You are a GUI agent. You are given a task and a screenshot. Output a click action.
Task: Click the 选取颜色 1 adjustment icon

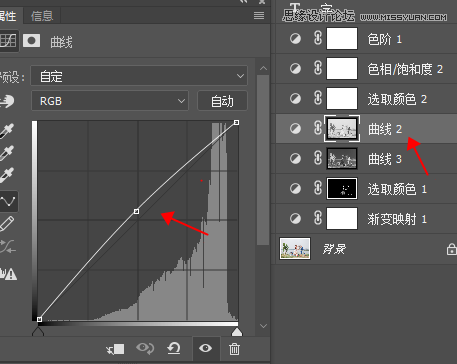tap(295, 189)
